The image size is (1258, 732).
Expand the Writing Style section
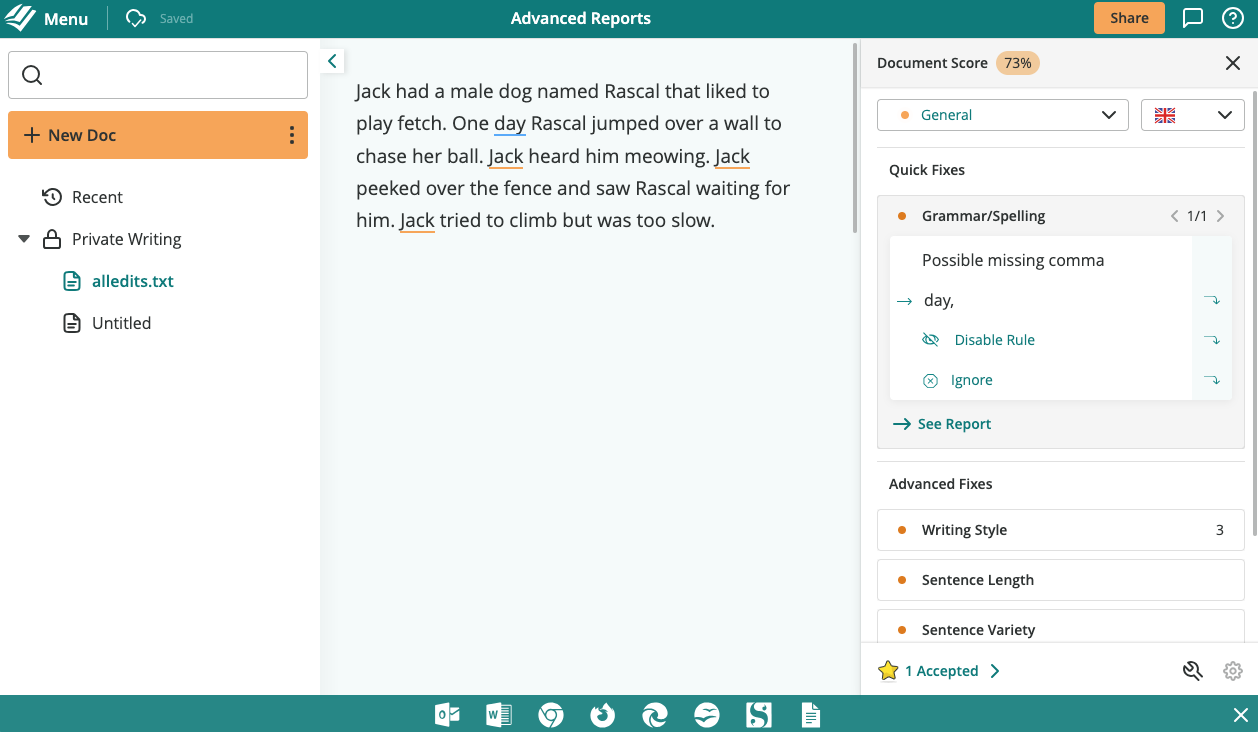[1061, 530]
